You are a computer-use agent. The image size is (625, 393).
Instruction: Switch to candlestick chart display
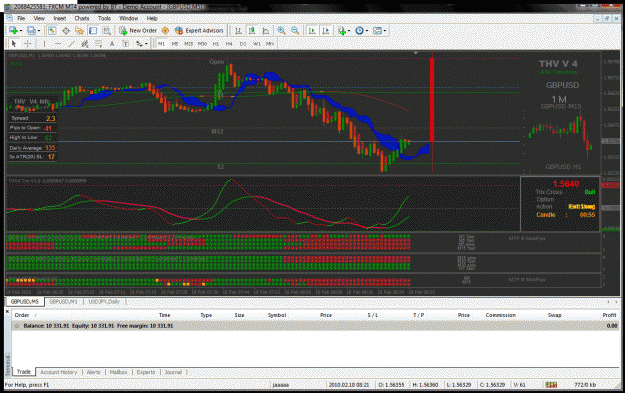pos(252,31)
